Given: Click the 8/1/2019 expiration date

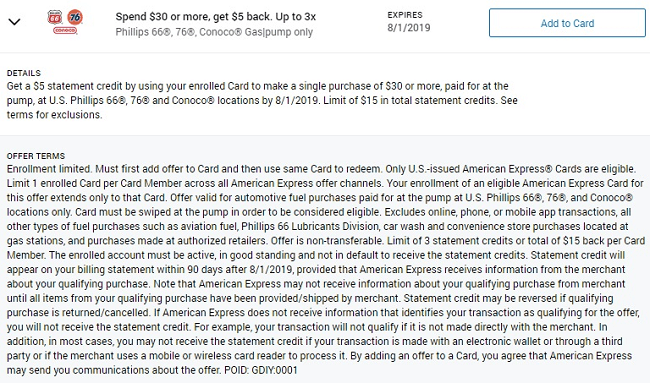Looking at the screenshot, I should 409,28.
